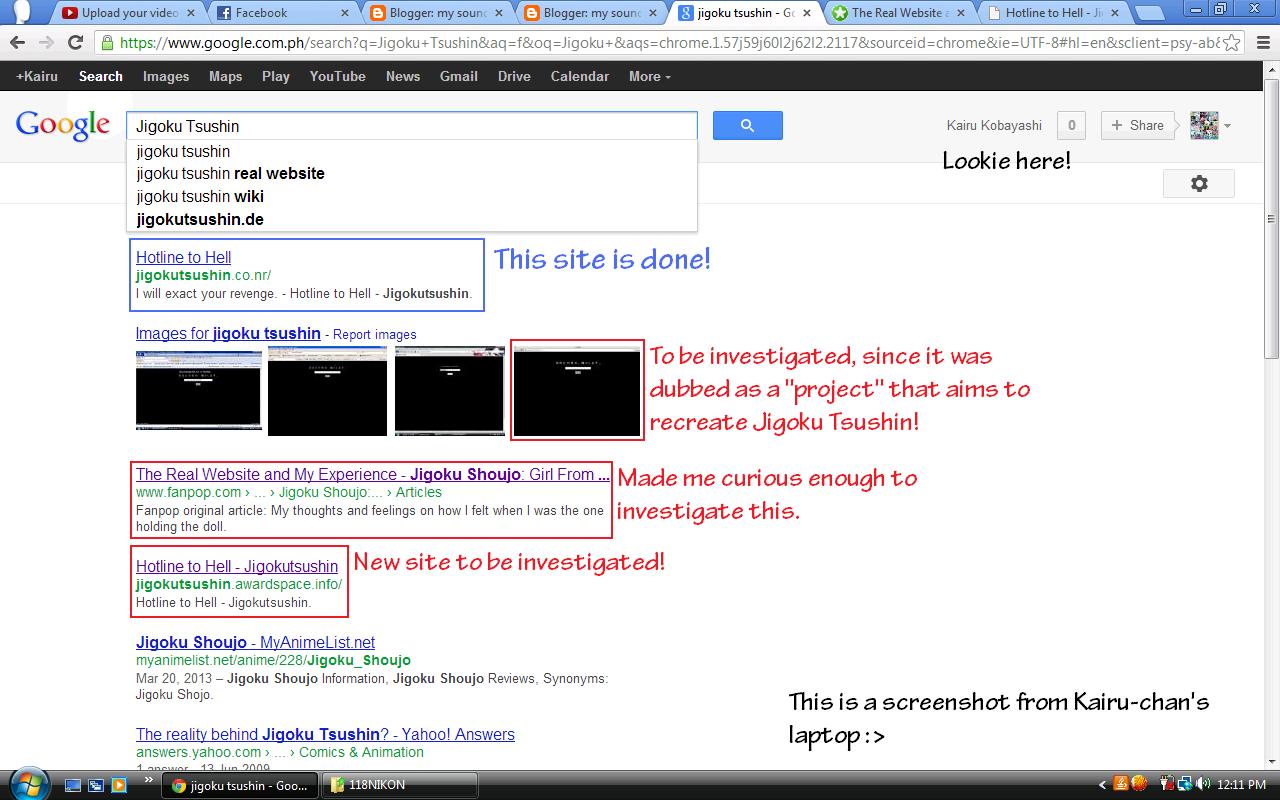
Task: Launch media player from quick launch
Action: [119, 785]
